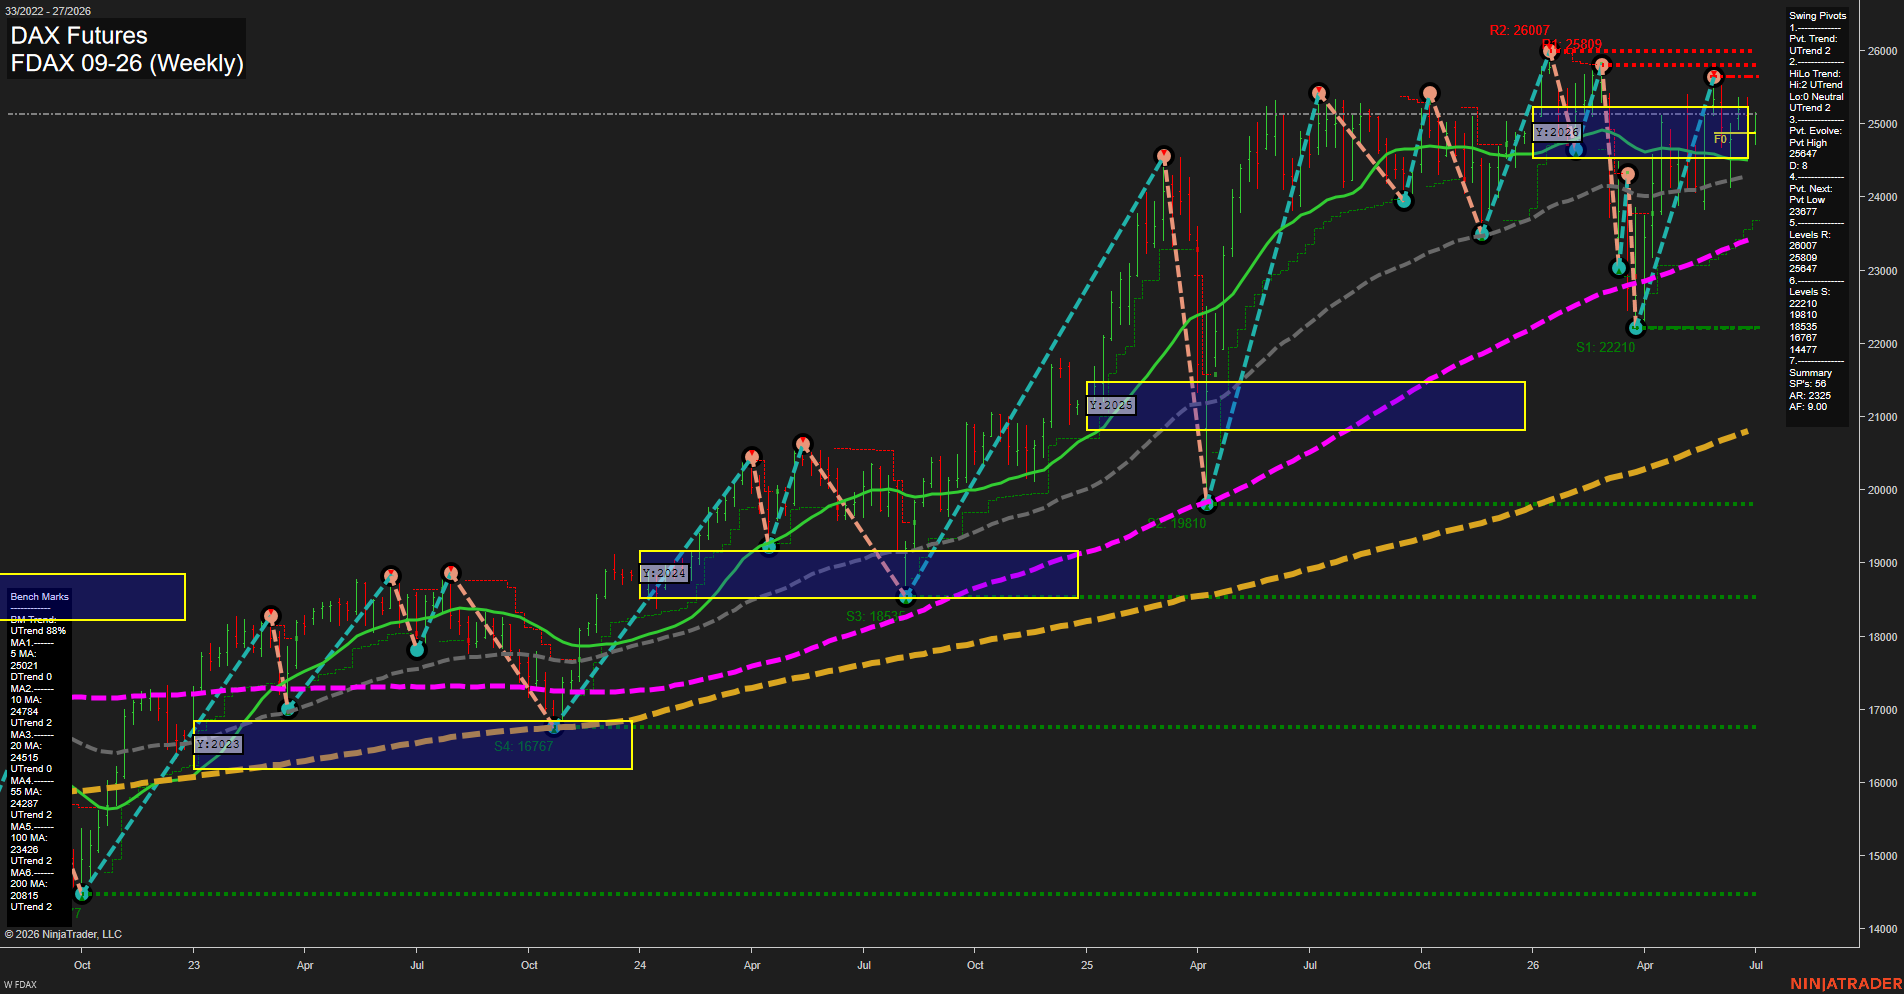The image size is (1904, 994).
Task: Click the S1: 22210 support label
Action: 1605,347
